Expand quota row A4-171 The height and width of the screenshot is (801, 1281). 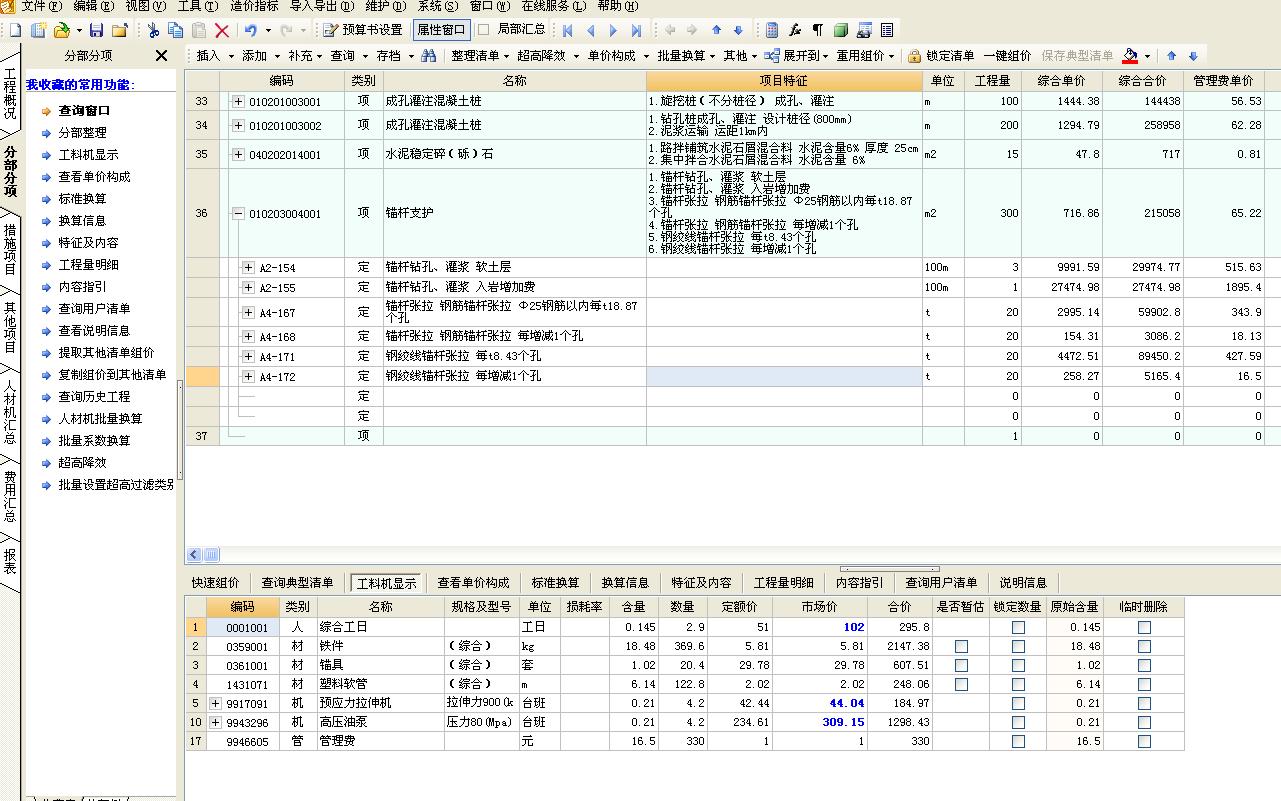tap(249, 357)
